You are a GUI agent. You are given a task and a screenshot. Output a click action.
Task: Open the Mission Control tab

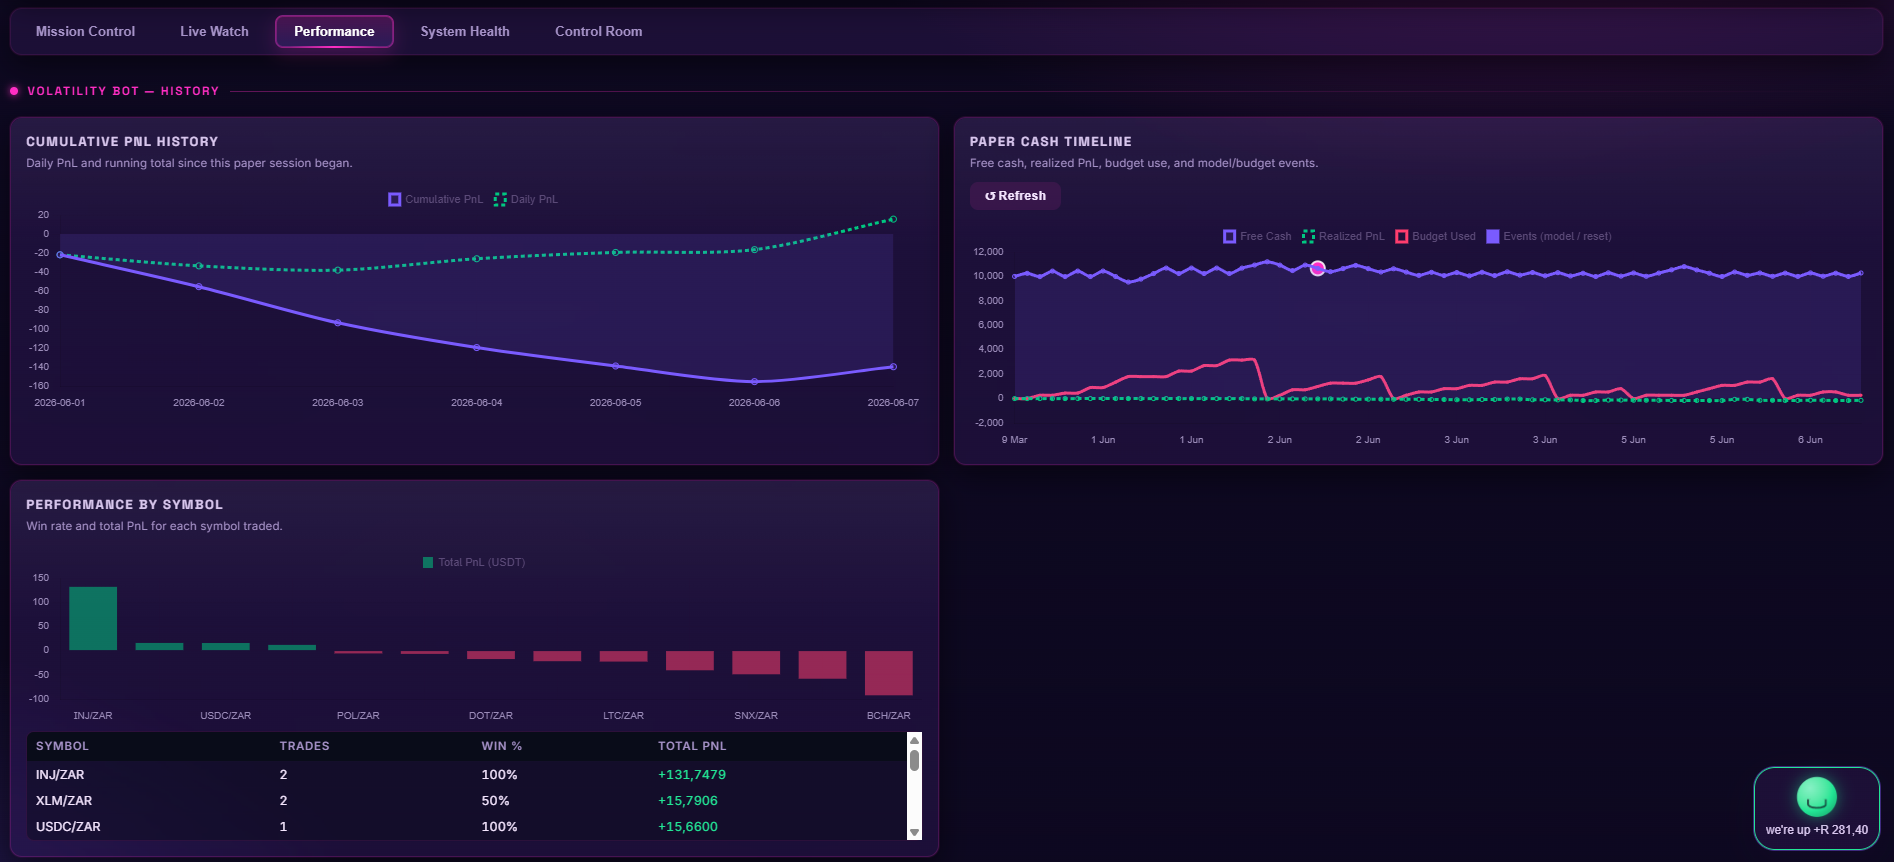click(85, 31)
